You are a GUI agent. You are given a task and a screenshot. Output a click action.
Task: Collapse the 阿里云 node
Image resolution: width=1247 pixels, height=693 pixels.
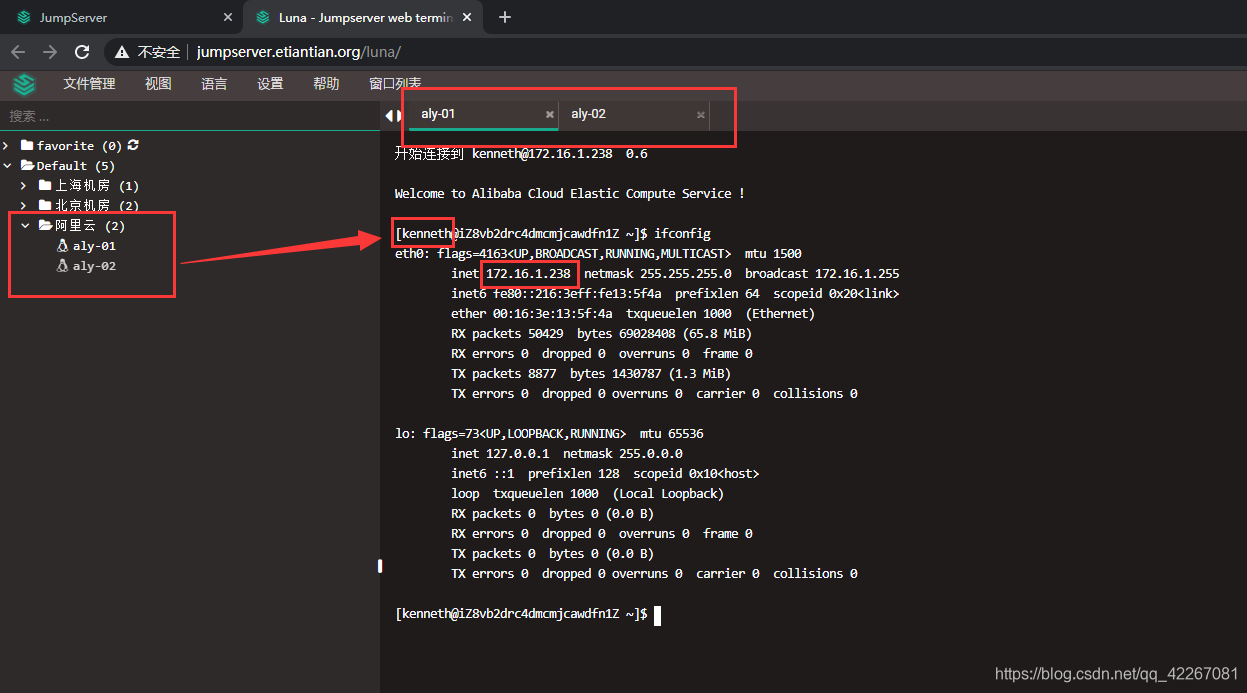(25, 225)
